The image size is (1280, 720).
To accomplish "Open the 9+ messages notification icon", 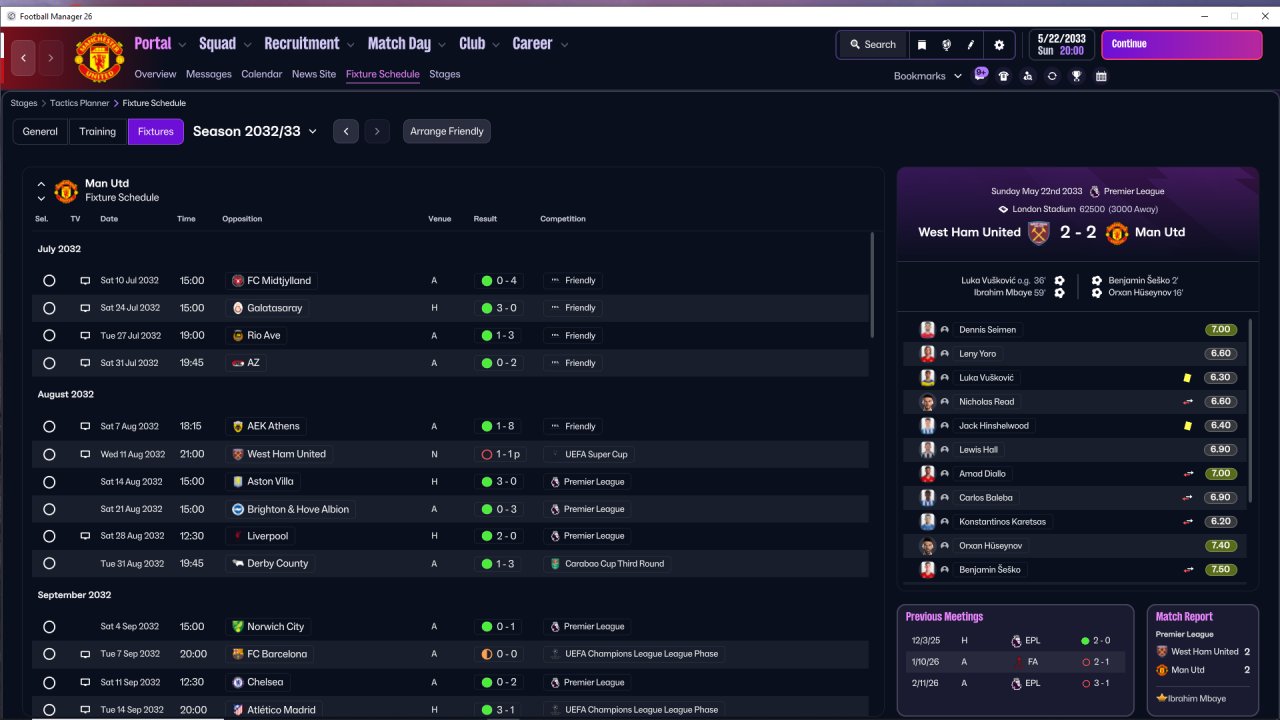I will pyautogui.click(x=980, y=75).
